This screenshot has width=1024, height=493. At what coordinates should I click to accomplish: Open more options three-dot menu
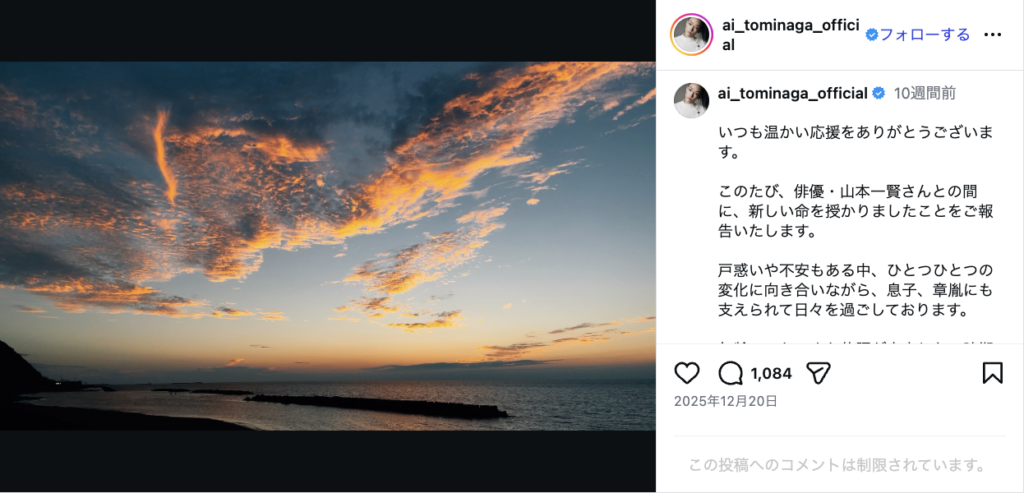click(x=992, y=35)
